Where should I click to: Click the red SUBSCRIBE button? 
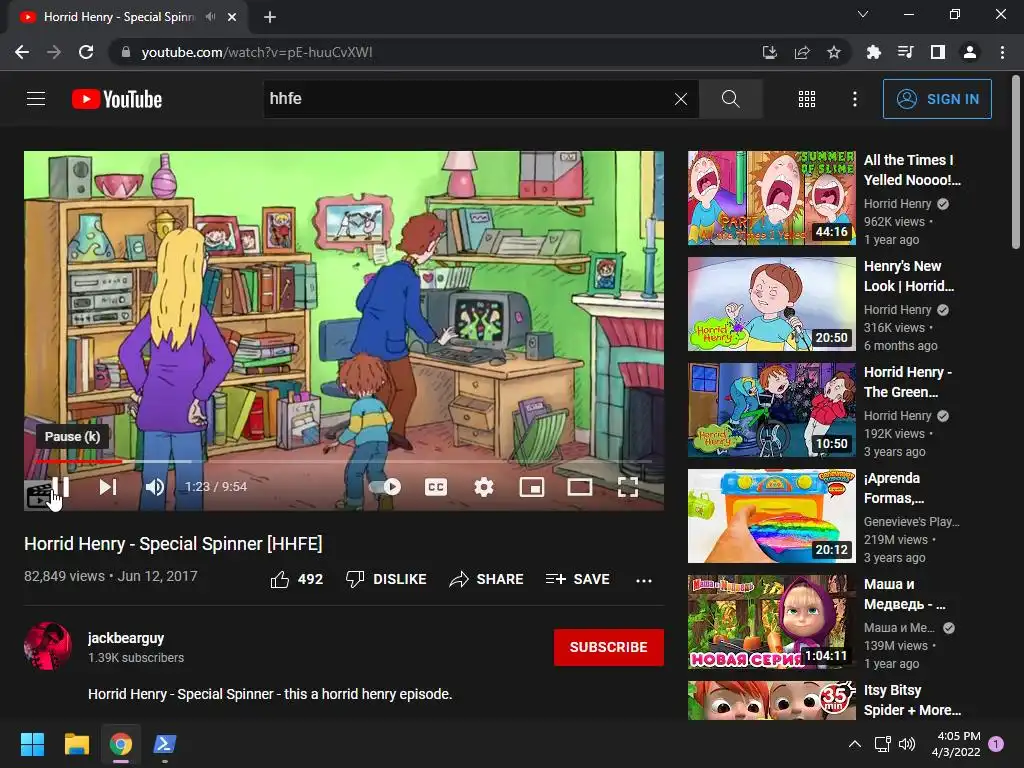609,647
